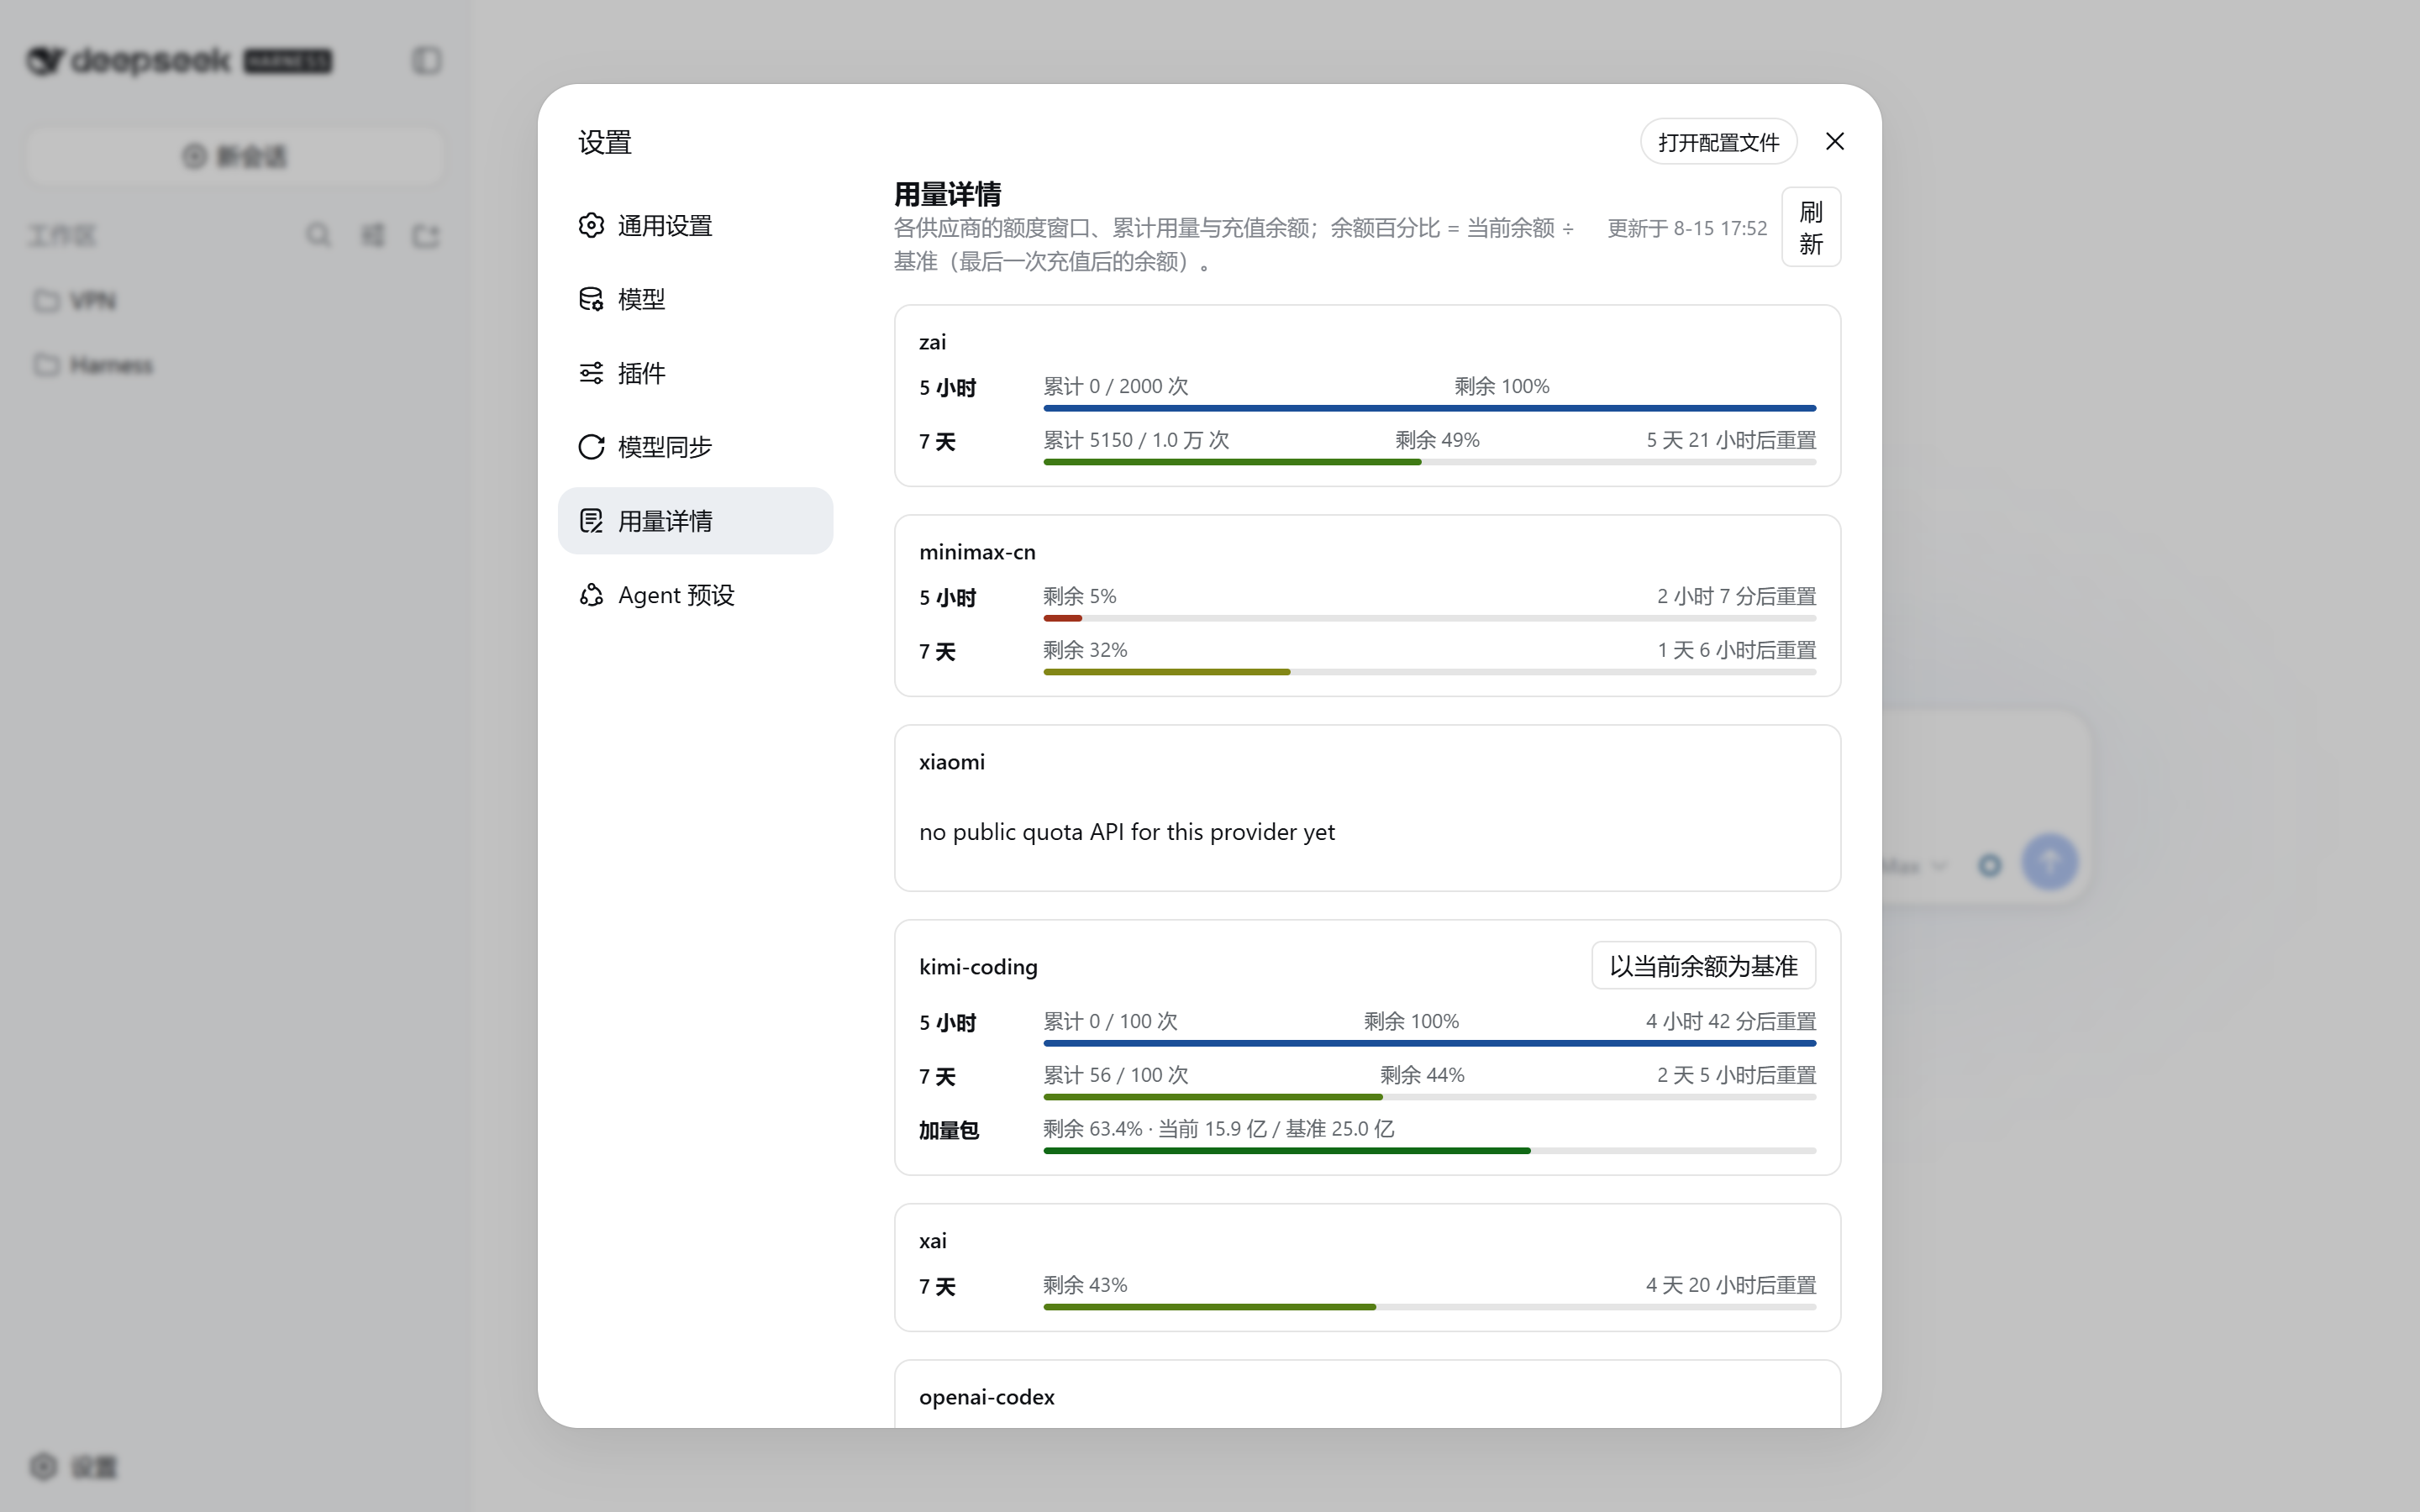Open 模型 settings section
The image size is (2420, 1512).
coord(695,299)
